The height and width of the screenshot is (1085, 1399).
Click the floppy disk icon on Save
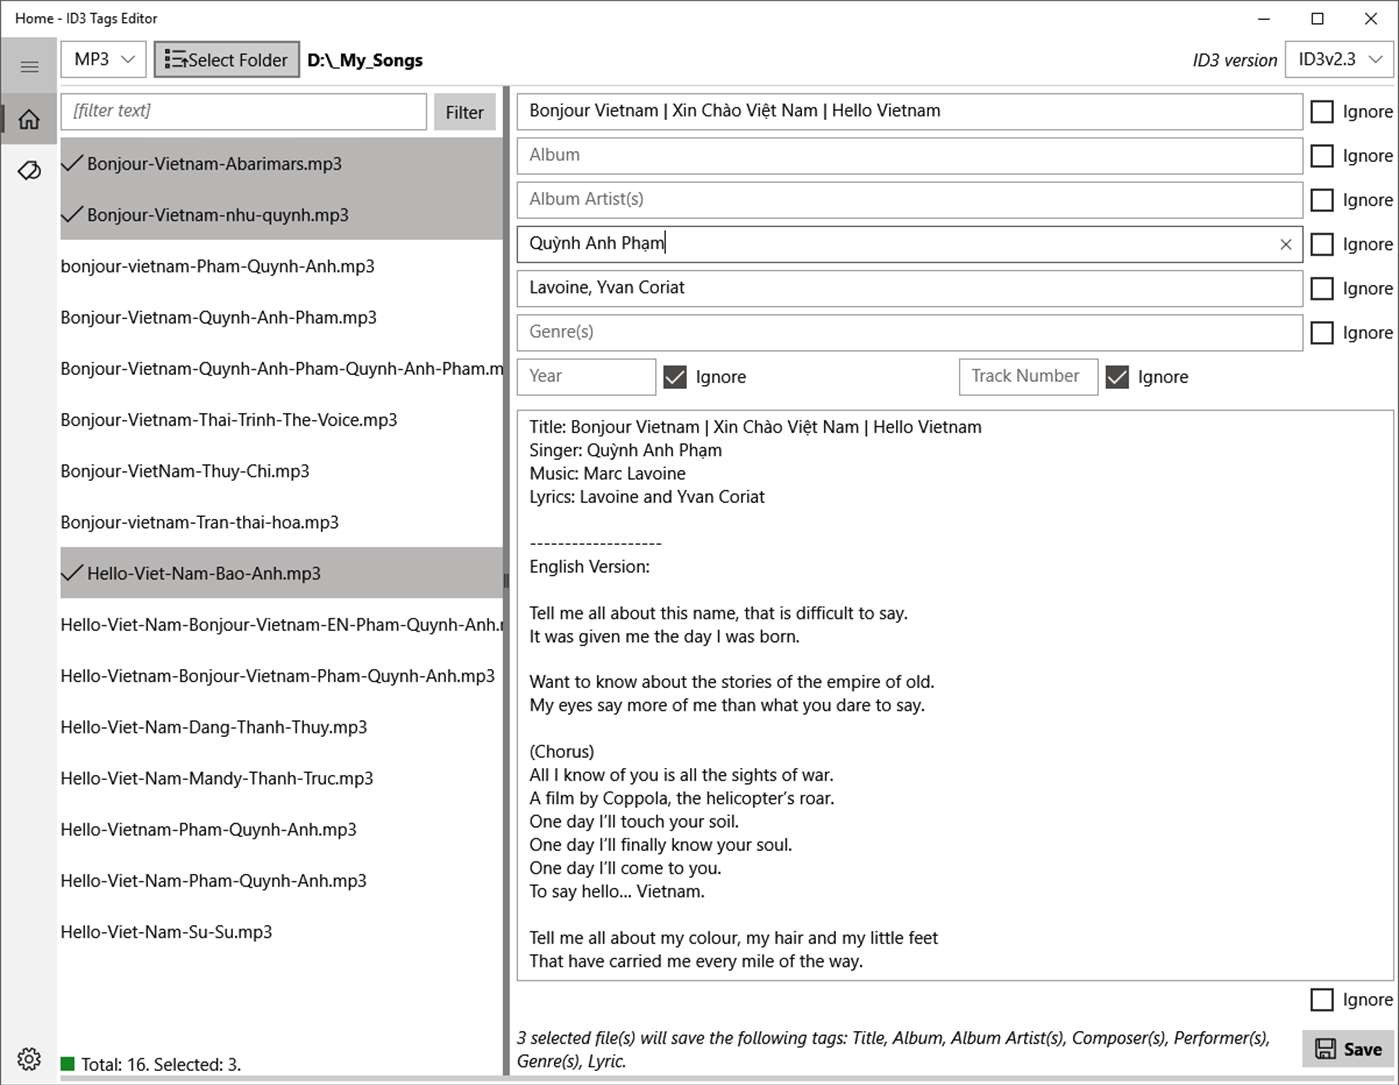click(1324, 1048)
